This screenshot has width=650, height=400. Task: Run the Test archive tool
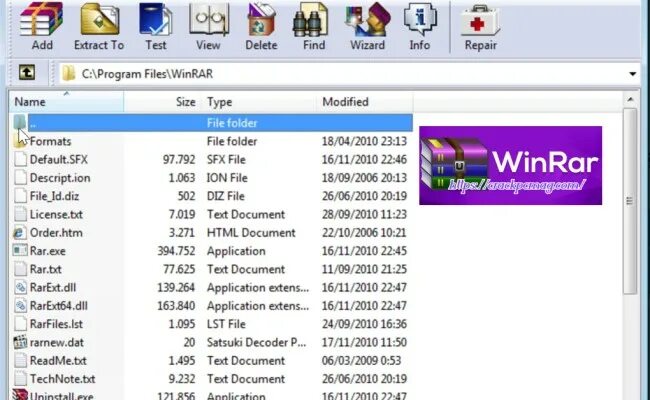tap(155, 26)
